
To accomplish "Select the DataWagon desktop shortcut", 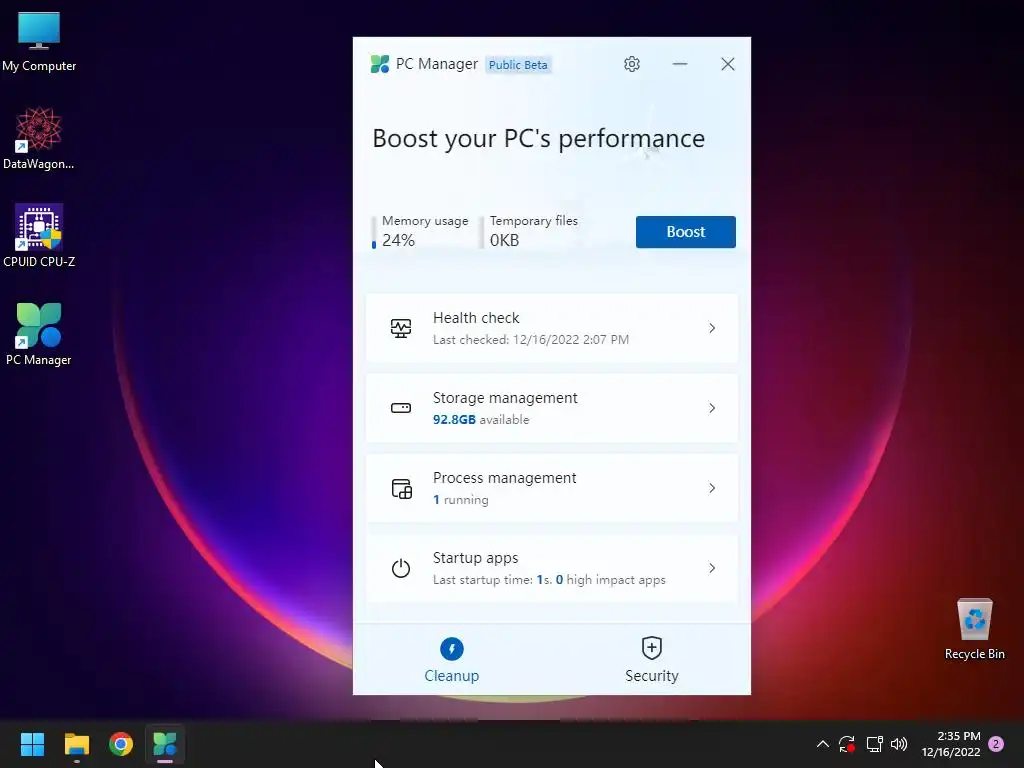I will pyautogui.click(x=39, y=138).
